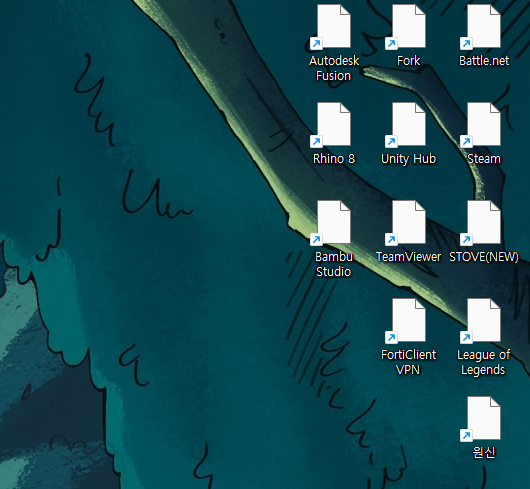Click the "Unity Hub" label text
Viewport: 530px width, 489px height.
408,159
